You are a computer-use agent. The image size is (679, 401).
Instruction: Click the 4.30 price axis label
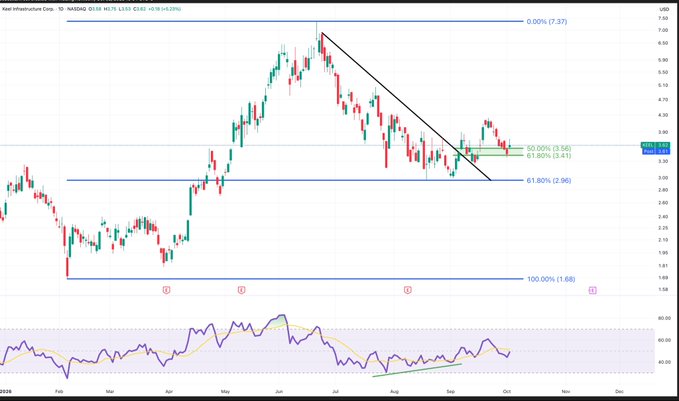click(x=663, y=115)
